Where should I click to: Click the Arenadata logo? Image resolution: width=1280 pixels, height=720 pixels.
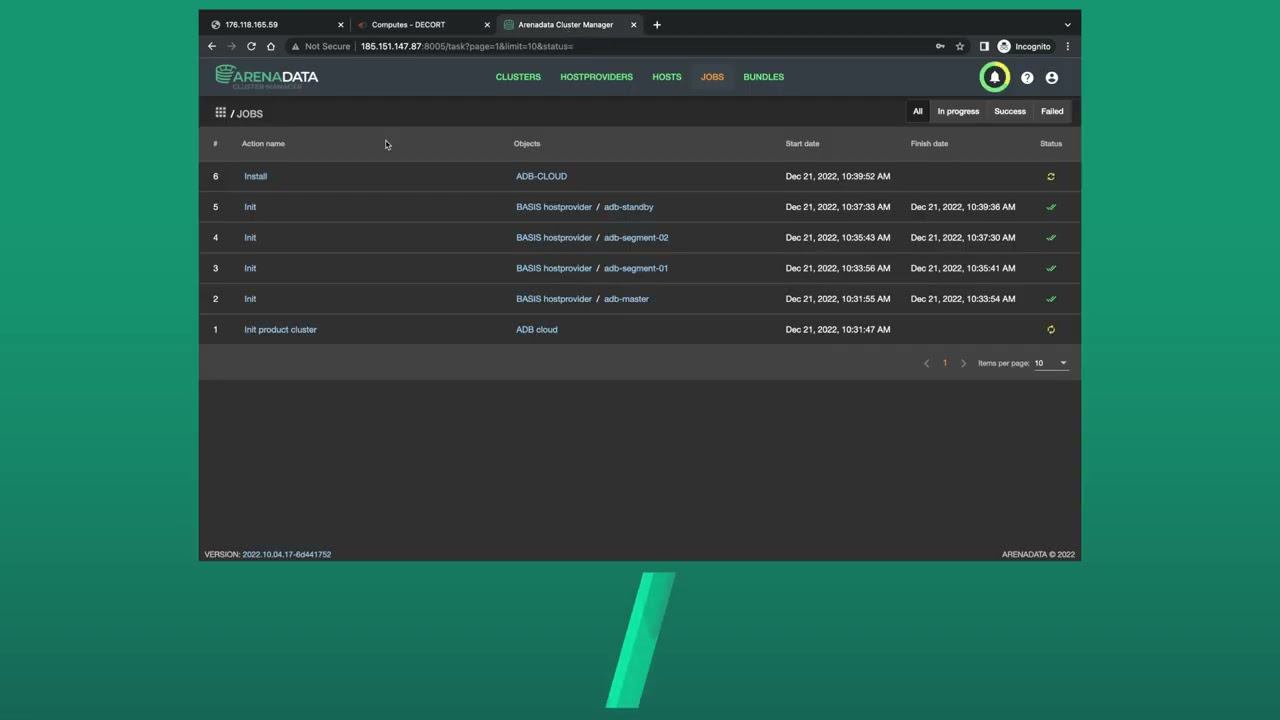click(267, 77)
